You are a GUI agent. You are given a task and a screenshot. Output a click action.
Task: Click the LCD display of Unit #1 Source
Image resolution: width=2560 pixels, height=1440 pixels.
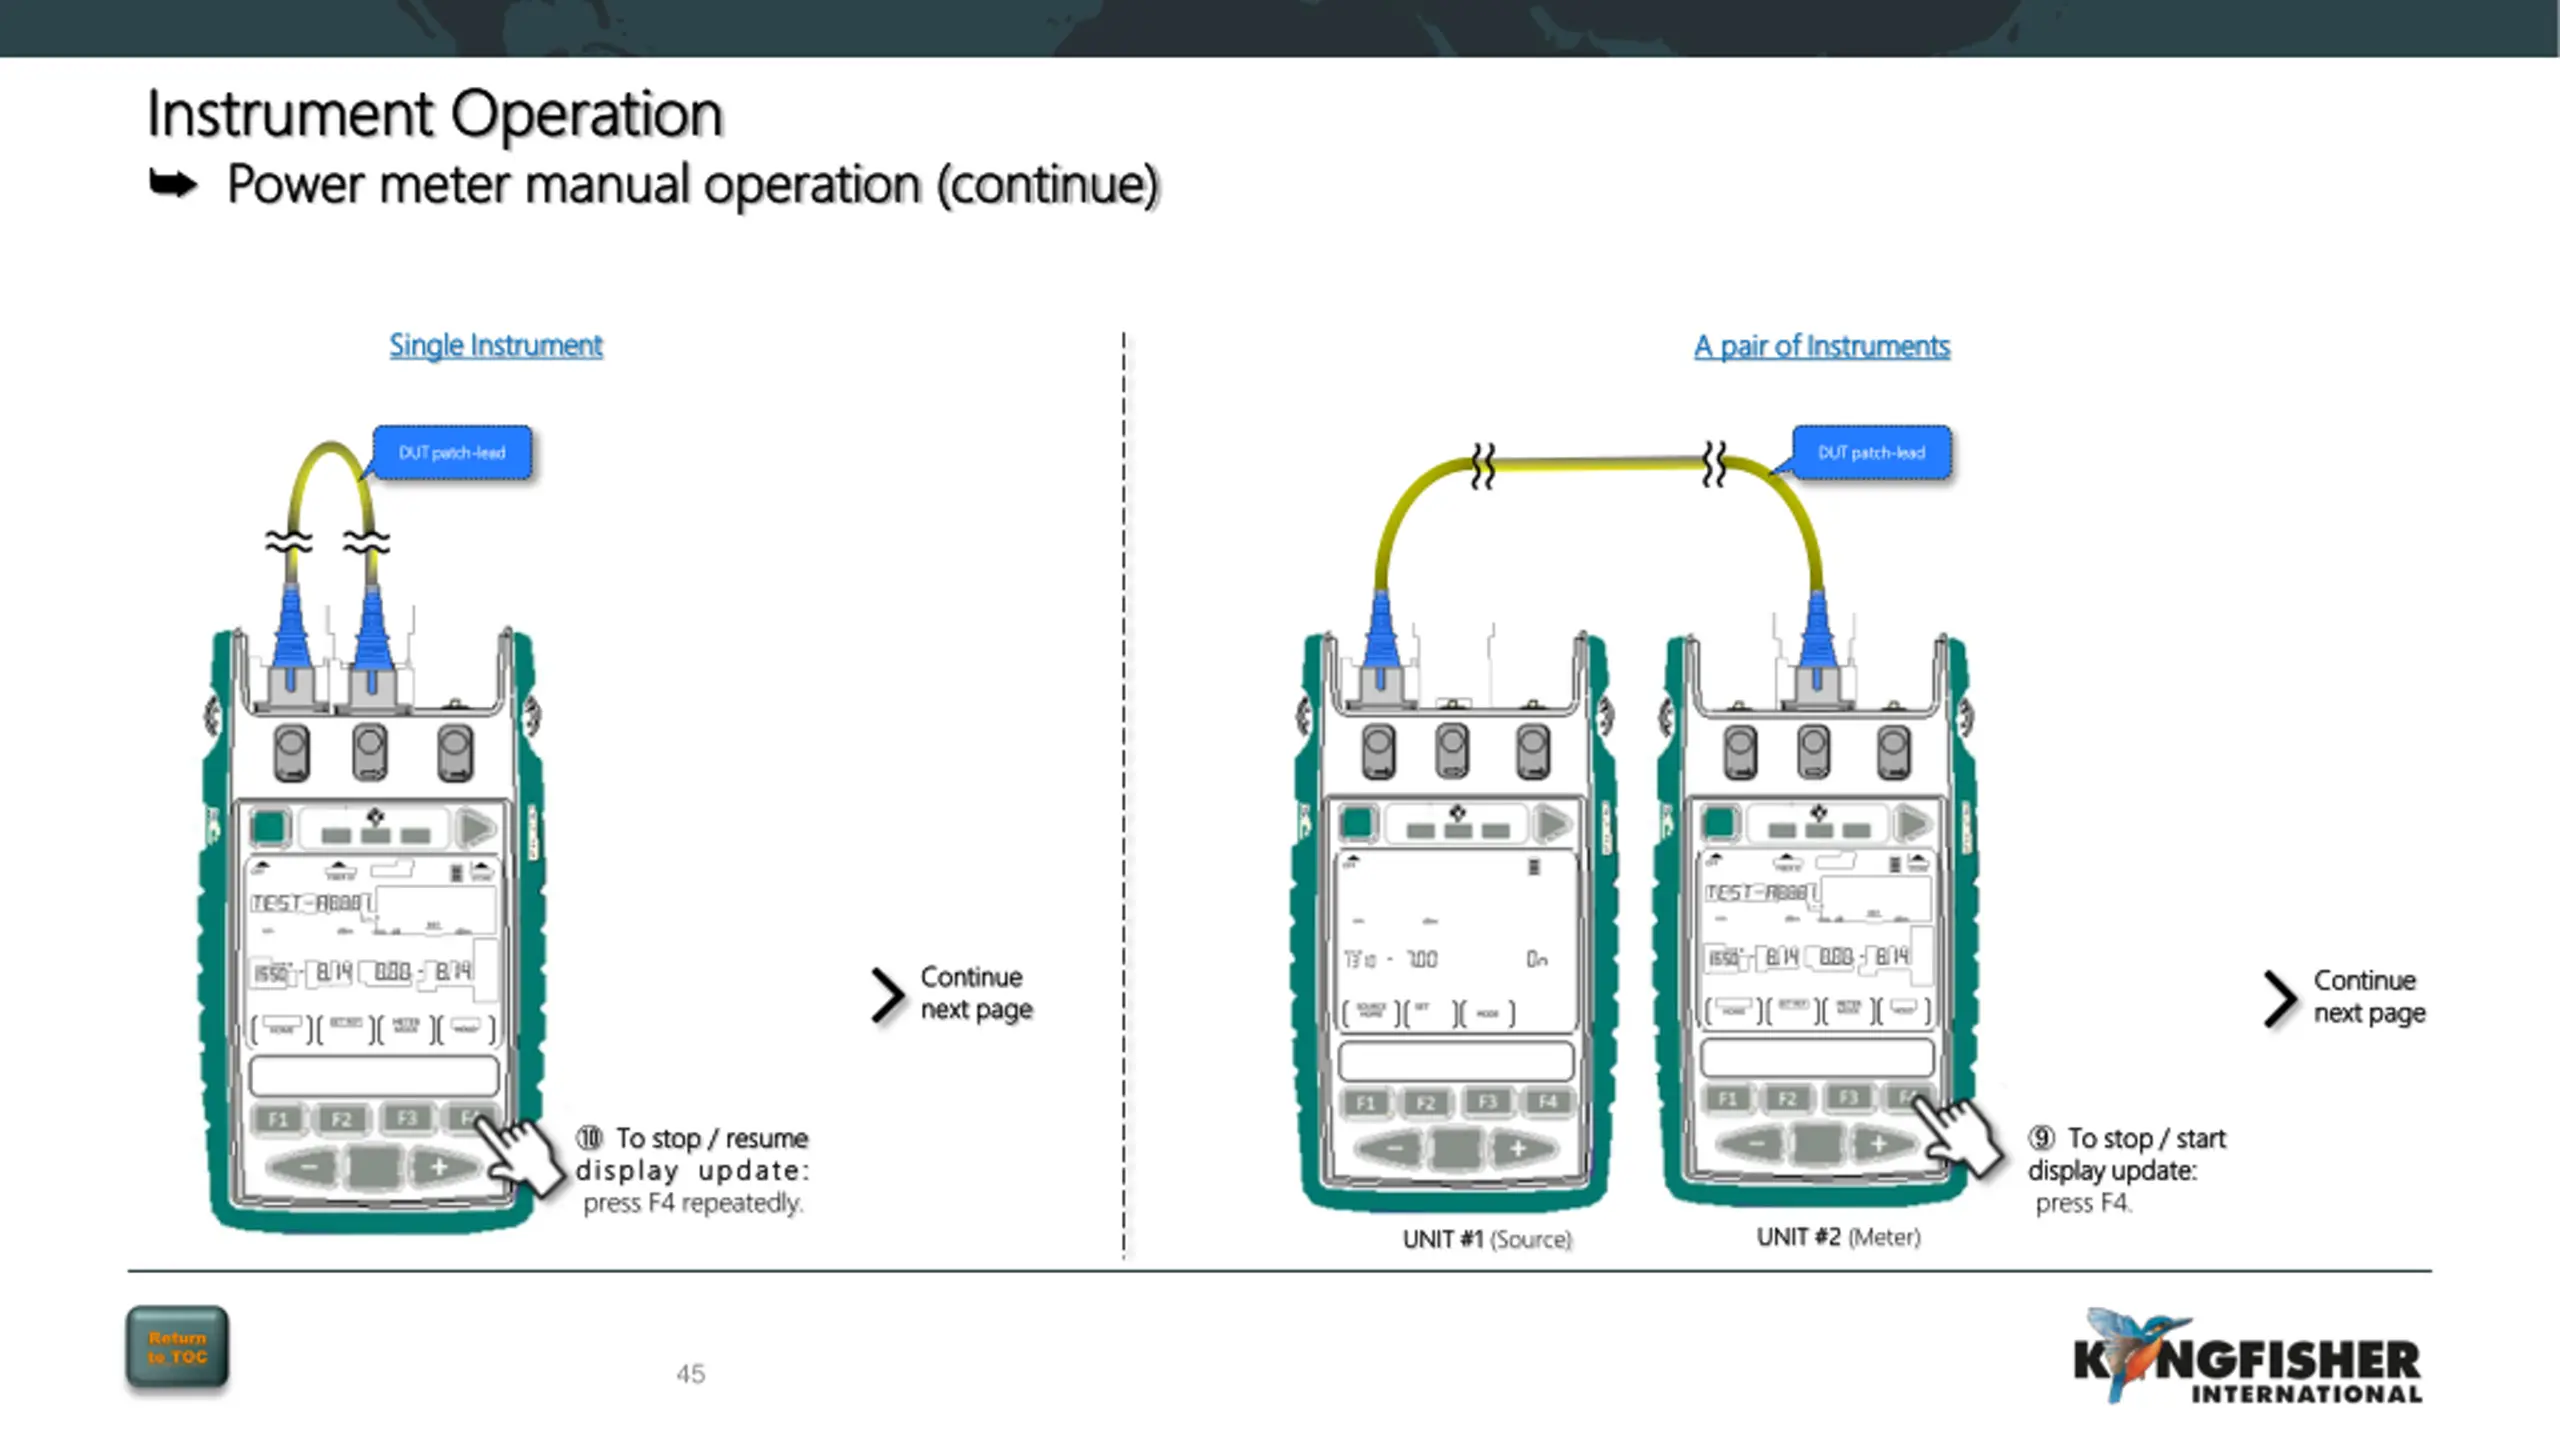click(1456, 941)
